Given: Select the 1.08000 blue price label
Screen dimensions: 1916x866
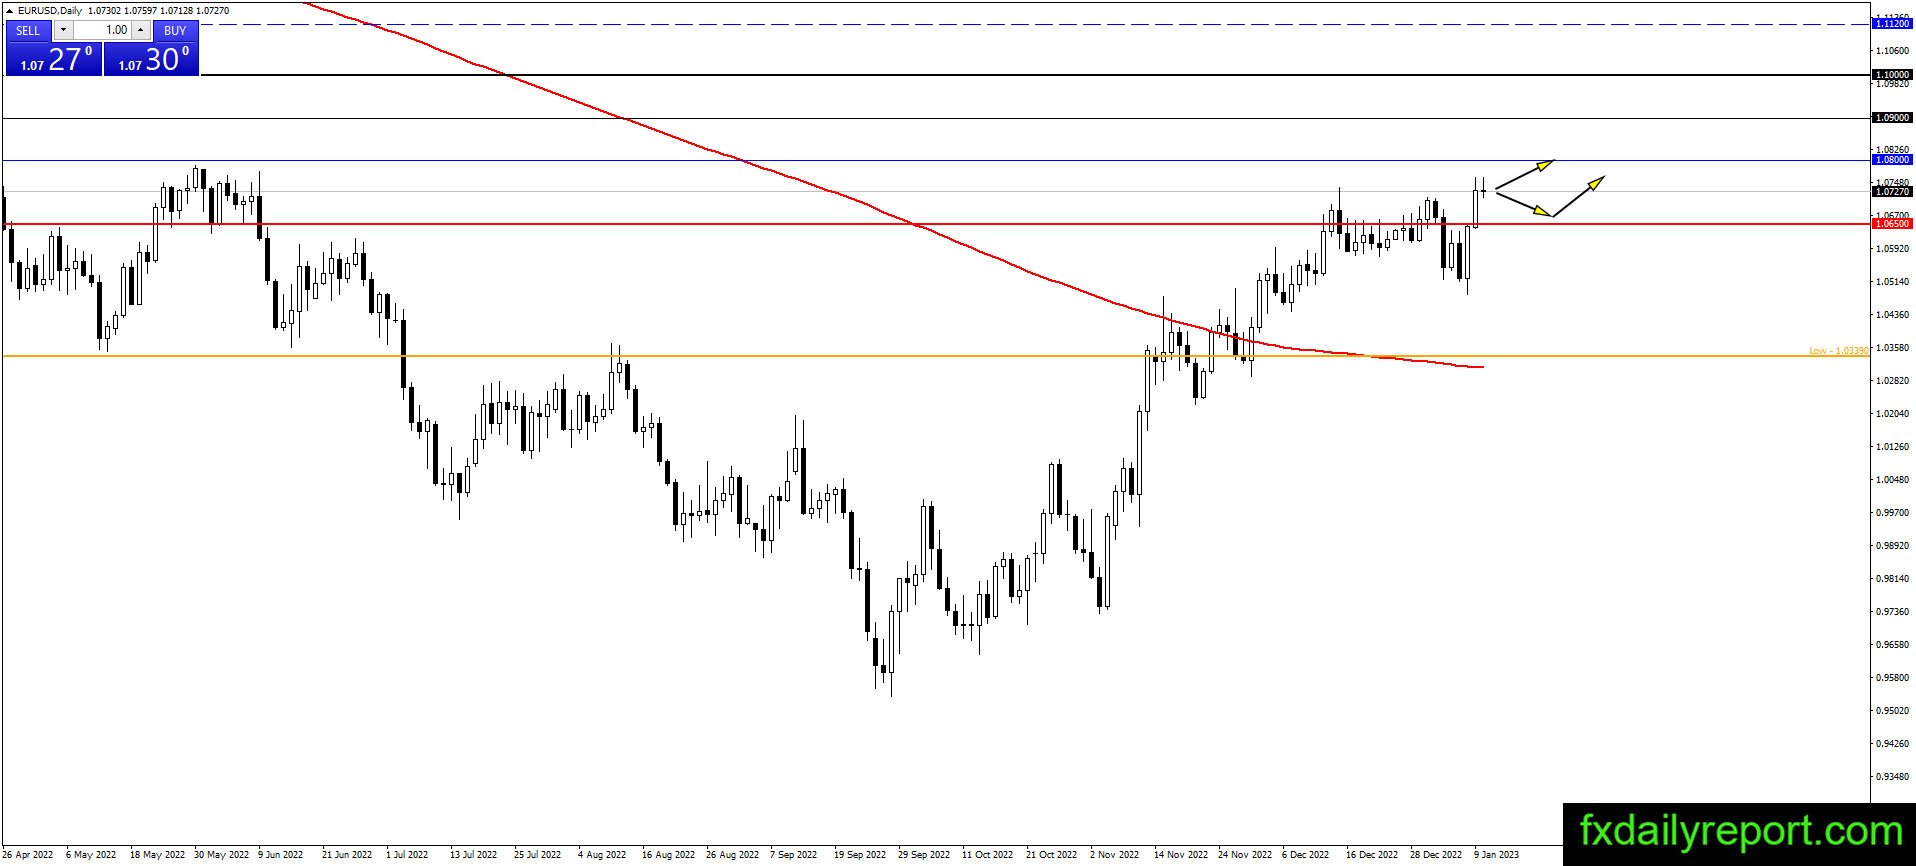Looking at the screenshot, I should point(1892,160).
